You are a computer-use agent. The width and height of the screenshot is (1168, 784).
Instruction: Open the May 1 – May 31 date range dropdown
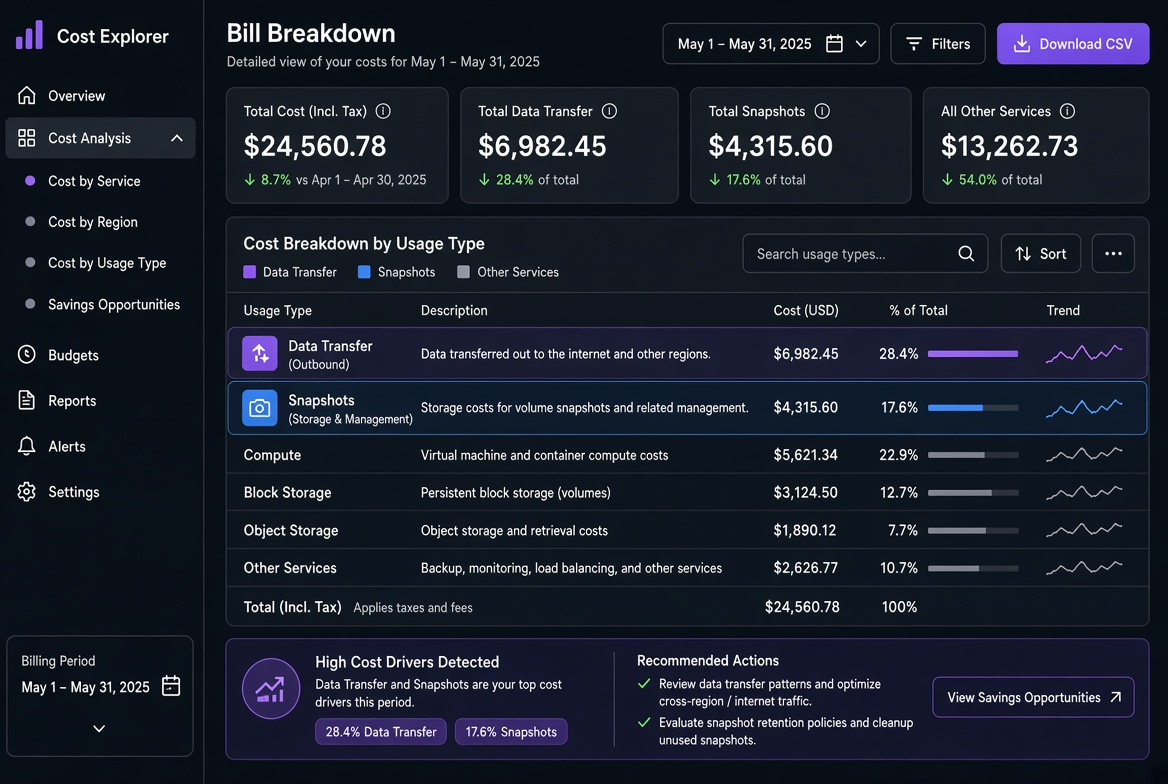click(770, 44)
